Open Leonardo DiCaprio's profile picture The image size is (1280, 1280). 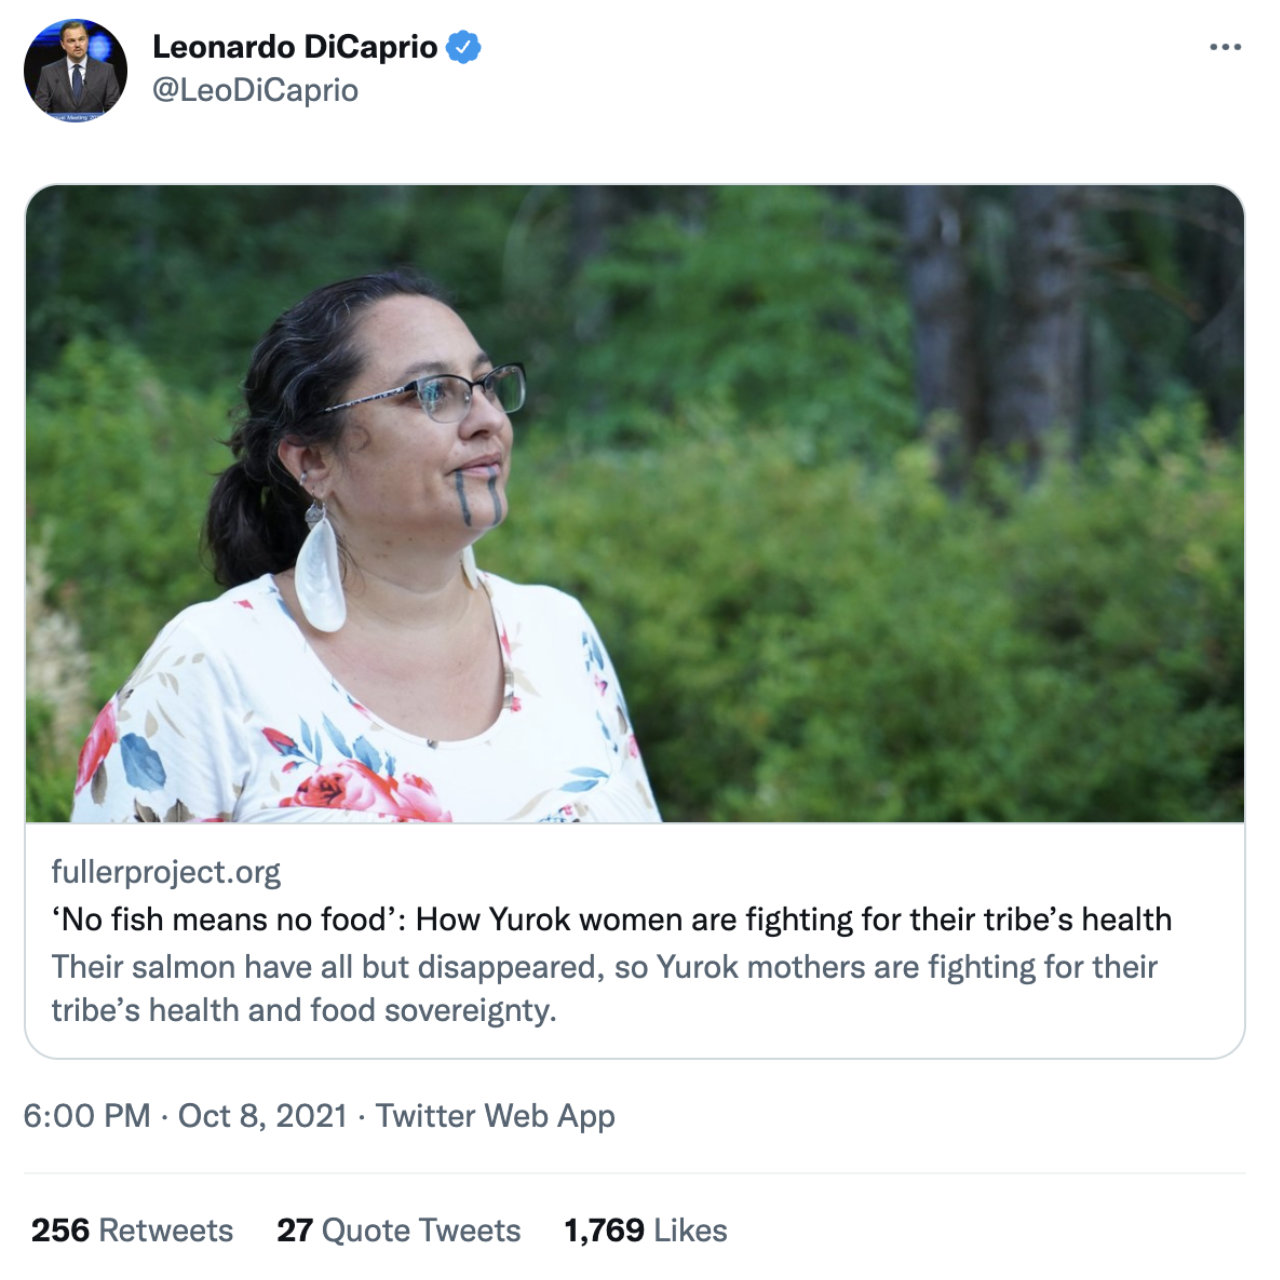pyautogui.click(x=76, y=70)
